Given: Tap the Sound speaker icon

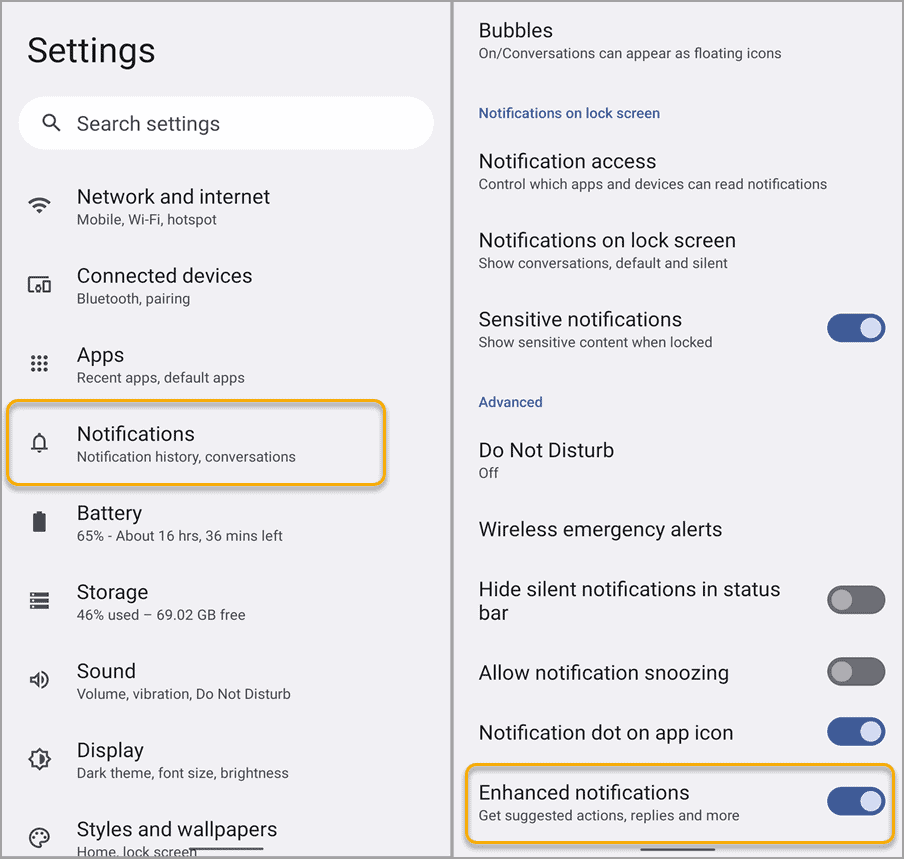Looking at the screenshot, I should coord(39,680).
